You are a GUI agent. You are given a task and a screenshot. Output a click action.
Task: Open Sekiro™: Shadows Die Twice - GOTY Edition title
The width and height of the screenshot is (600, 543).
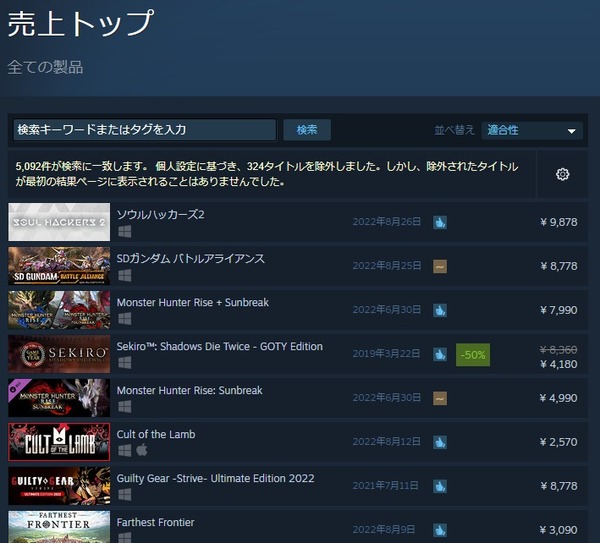(x=220, y=347)
